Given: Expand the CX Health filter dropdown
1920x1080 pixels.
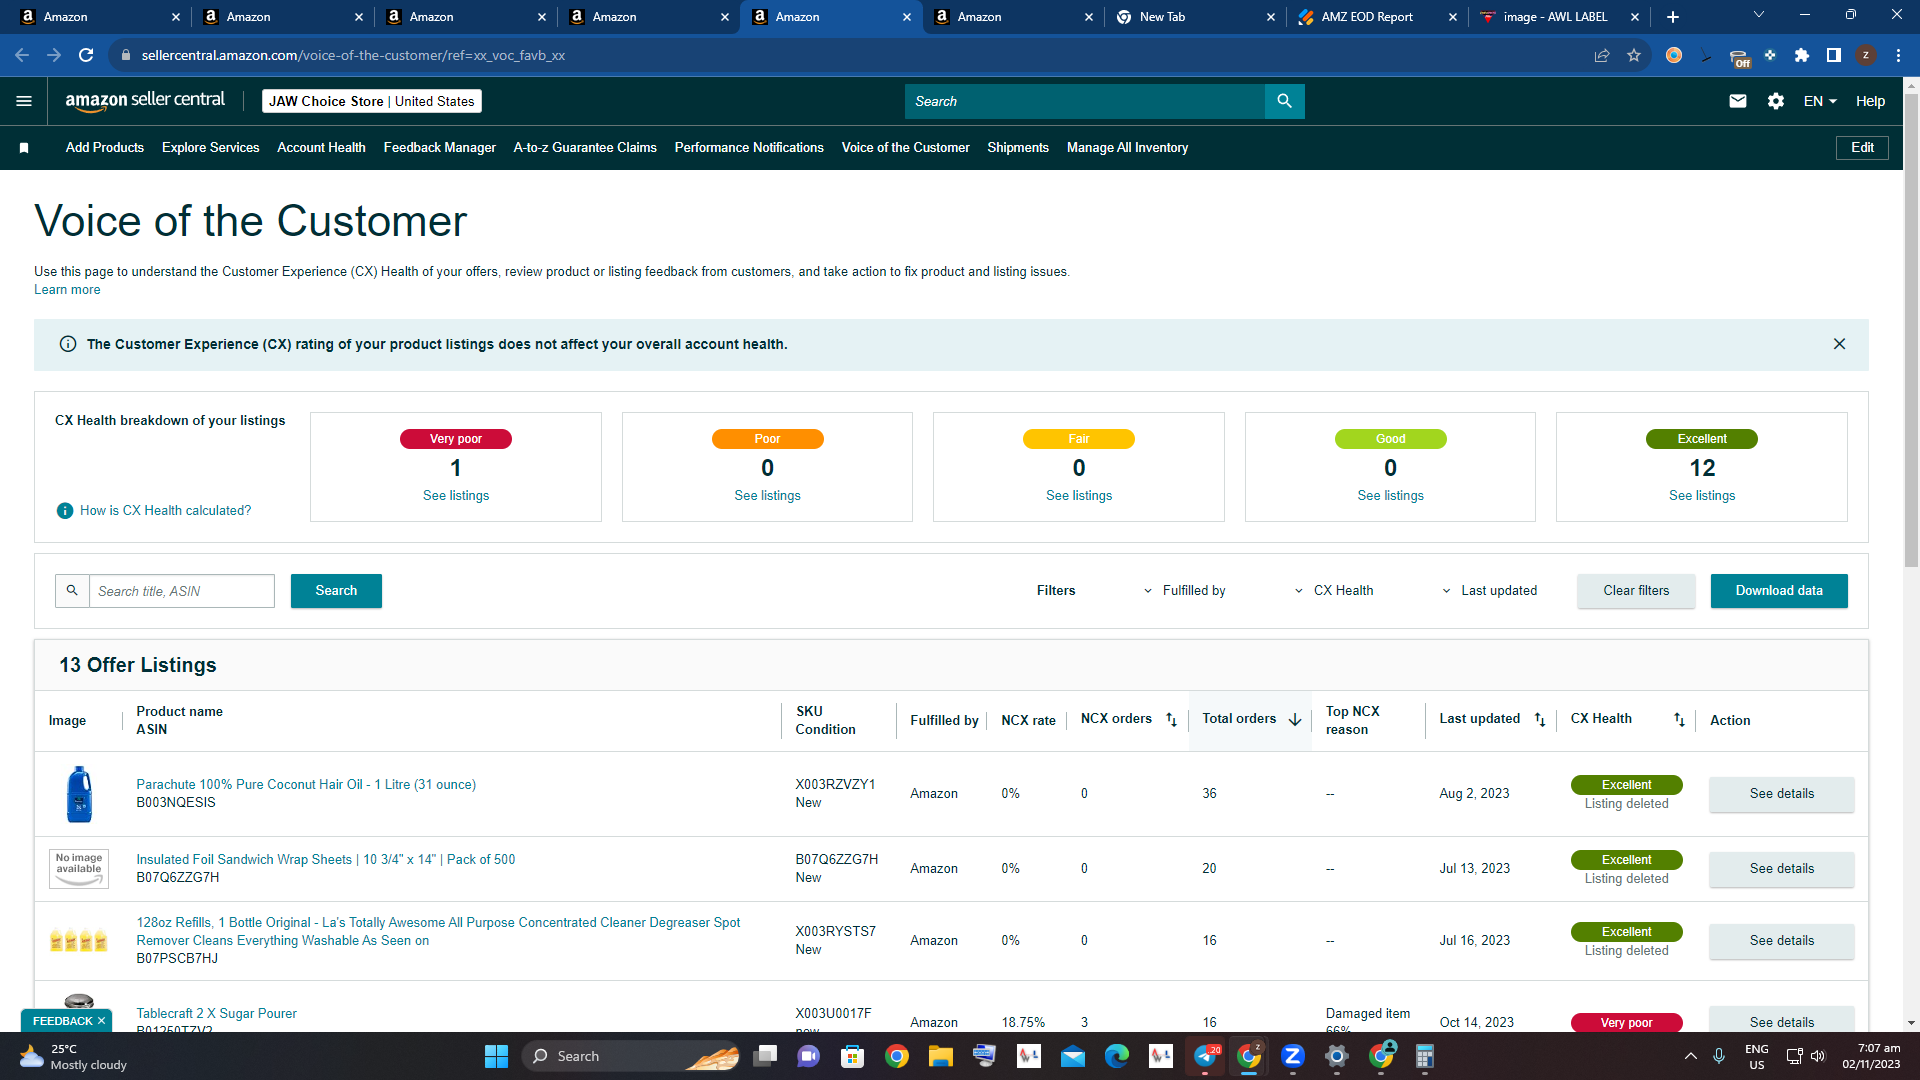Looking at the screenshot, I should click(1334, 591).
